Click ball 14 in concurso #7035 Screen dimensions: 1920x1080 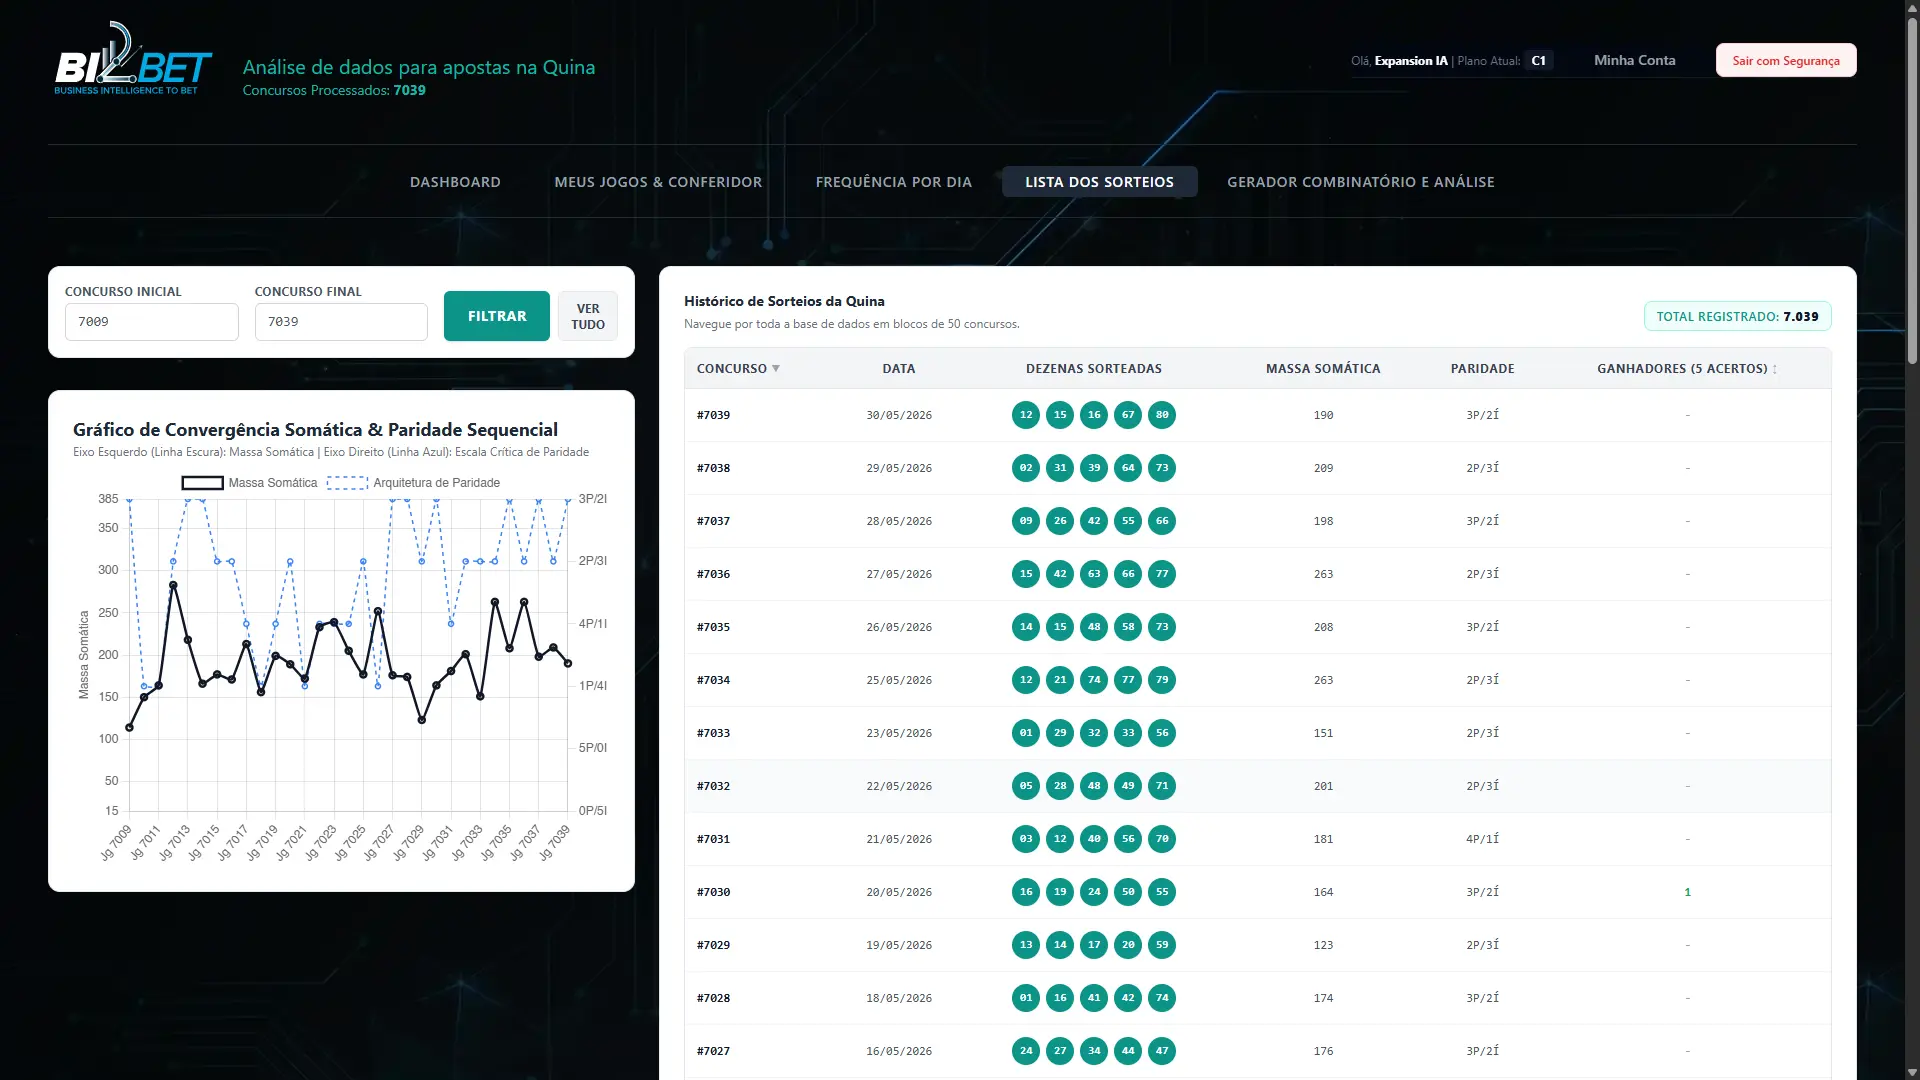[x=1026, y=627]
